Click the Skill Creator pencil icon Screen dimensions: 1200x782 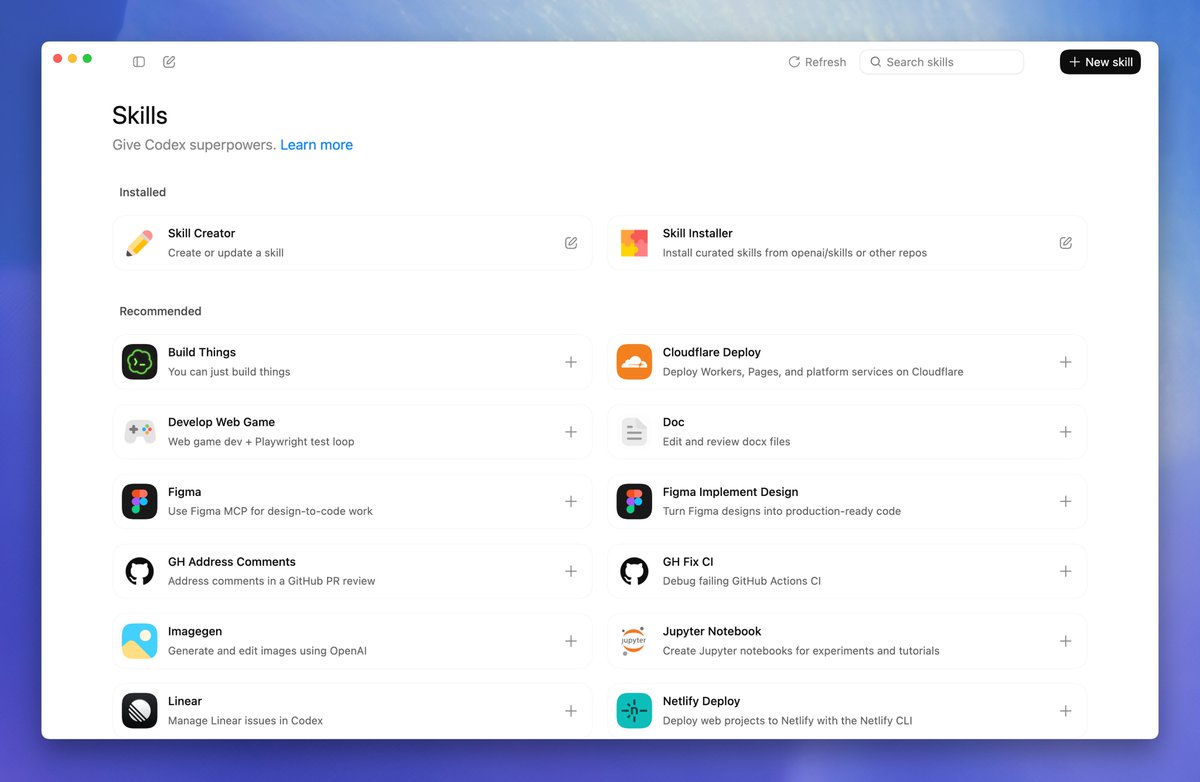(140, 243)
